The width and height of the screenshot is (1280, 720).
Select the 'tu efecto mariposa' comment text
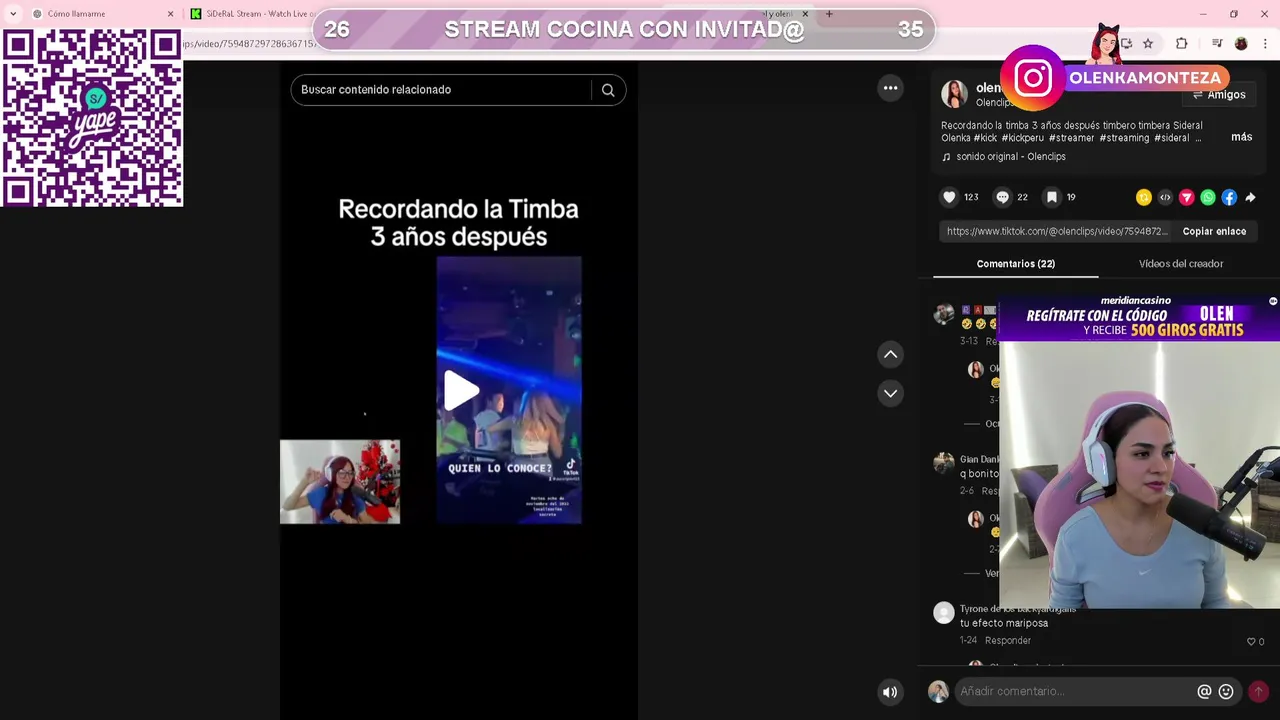click(x=1004, y=624)
